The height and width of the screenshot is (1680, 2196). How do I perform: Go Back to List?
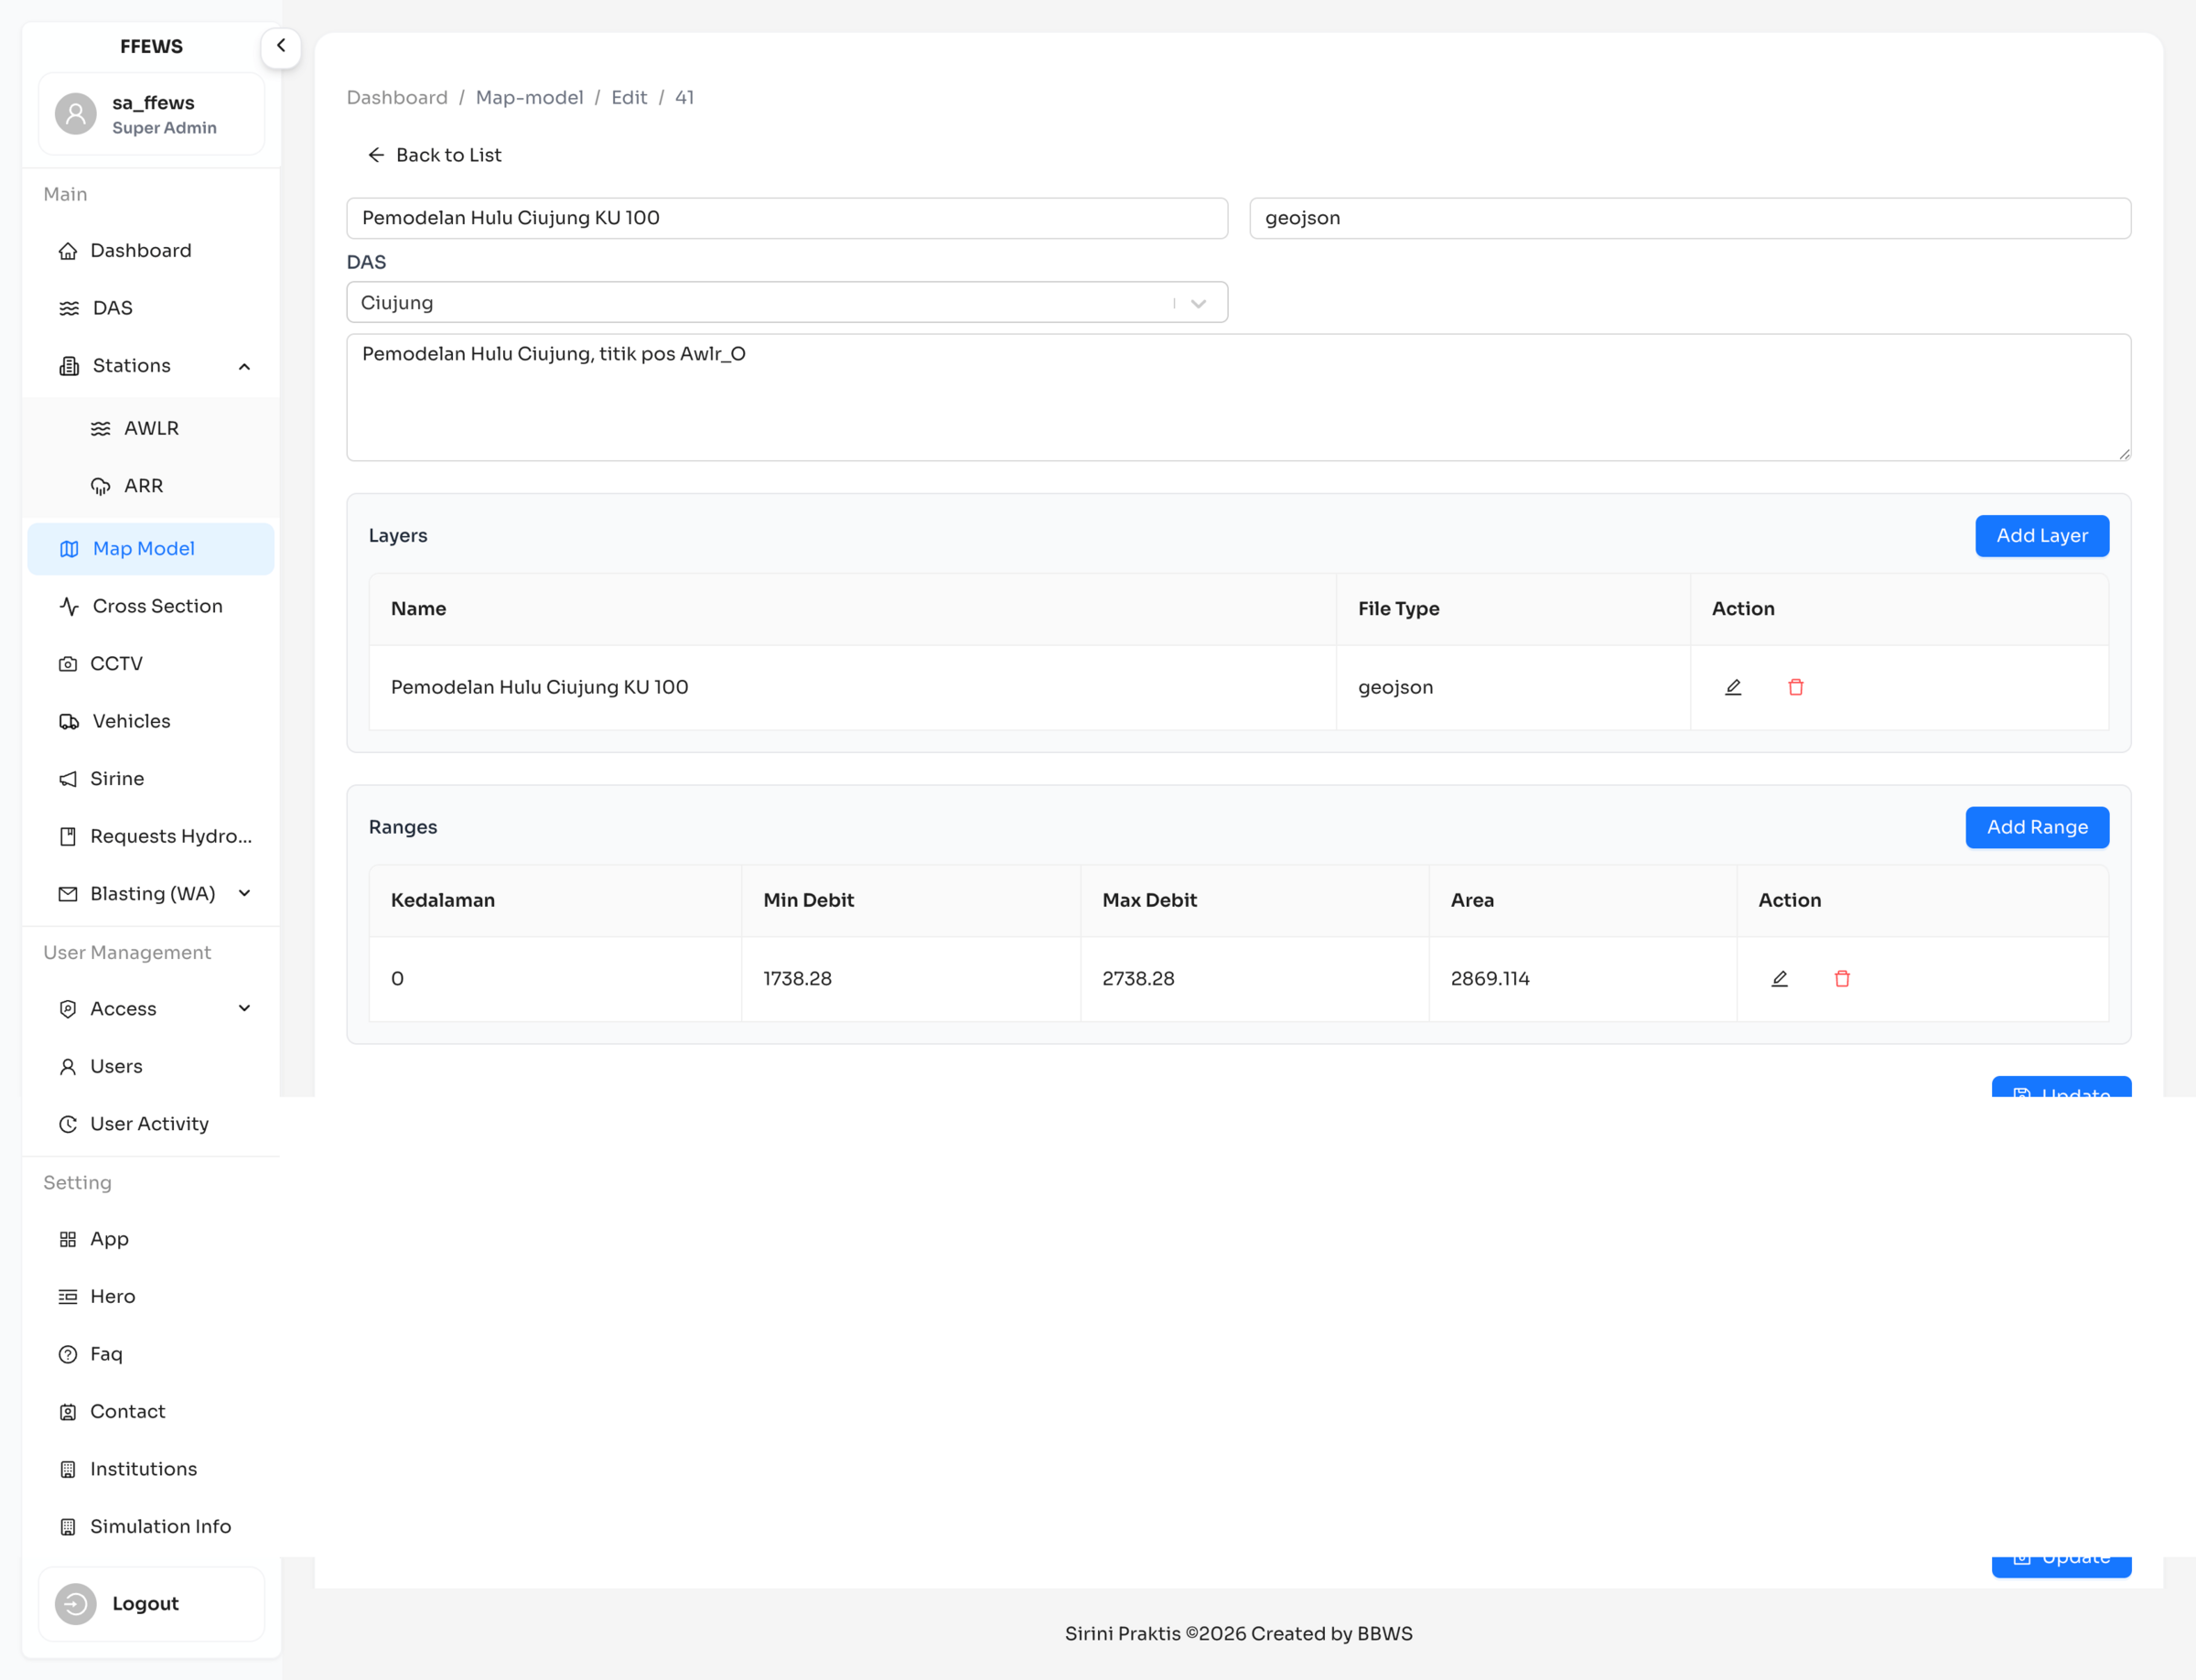tap(434, 155)
